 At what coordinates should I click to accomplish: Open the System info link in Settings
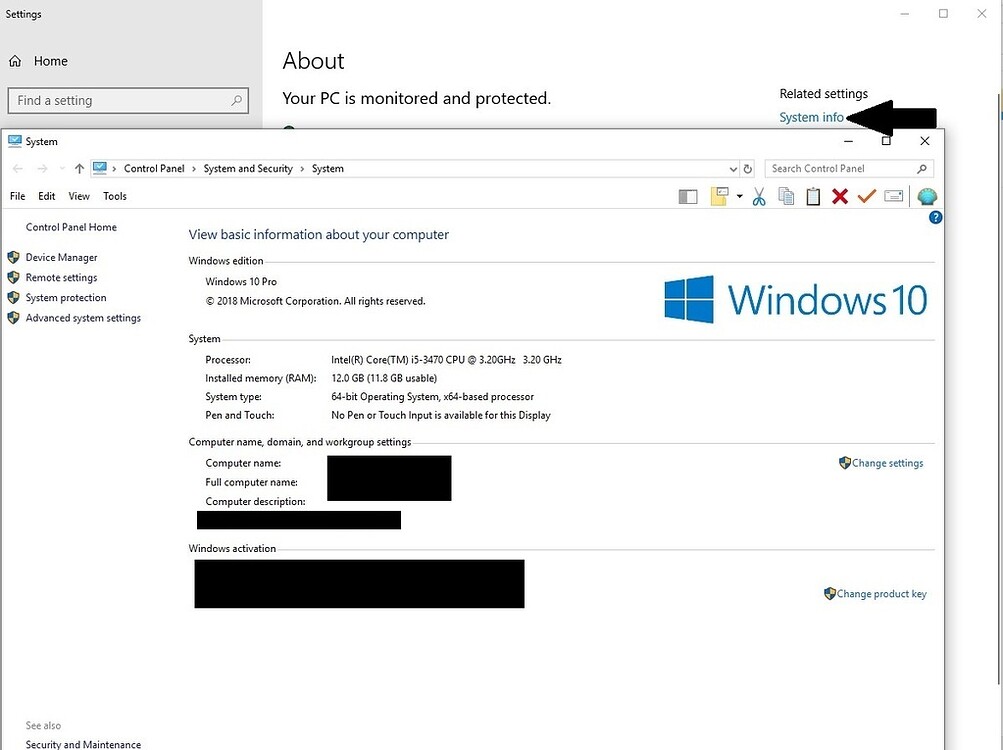pos(811,117)
